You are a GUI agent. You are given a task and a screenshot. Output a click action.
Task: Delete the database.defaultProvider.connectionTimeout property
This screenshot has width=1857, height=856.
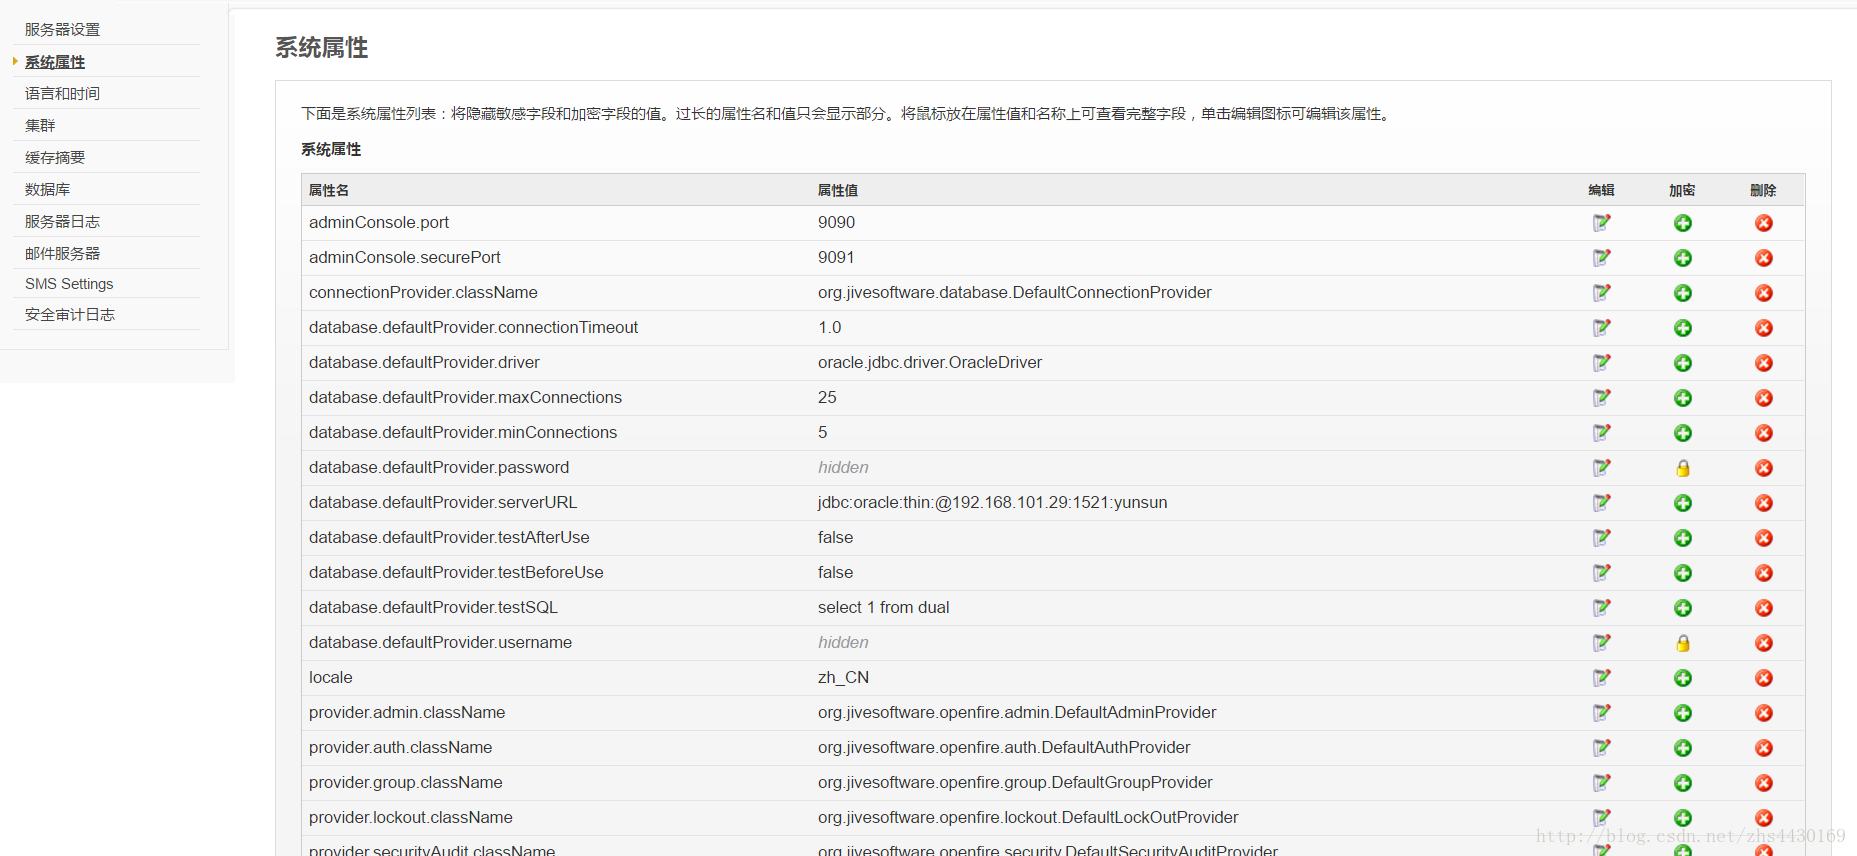tap(1764, 328)
